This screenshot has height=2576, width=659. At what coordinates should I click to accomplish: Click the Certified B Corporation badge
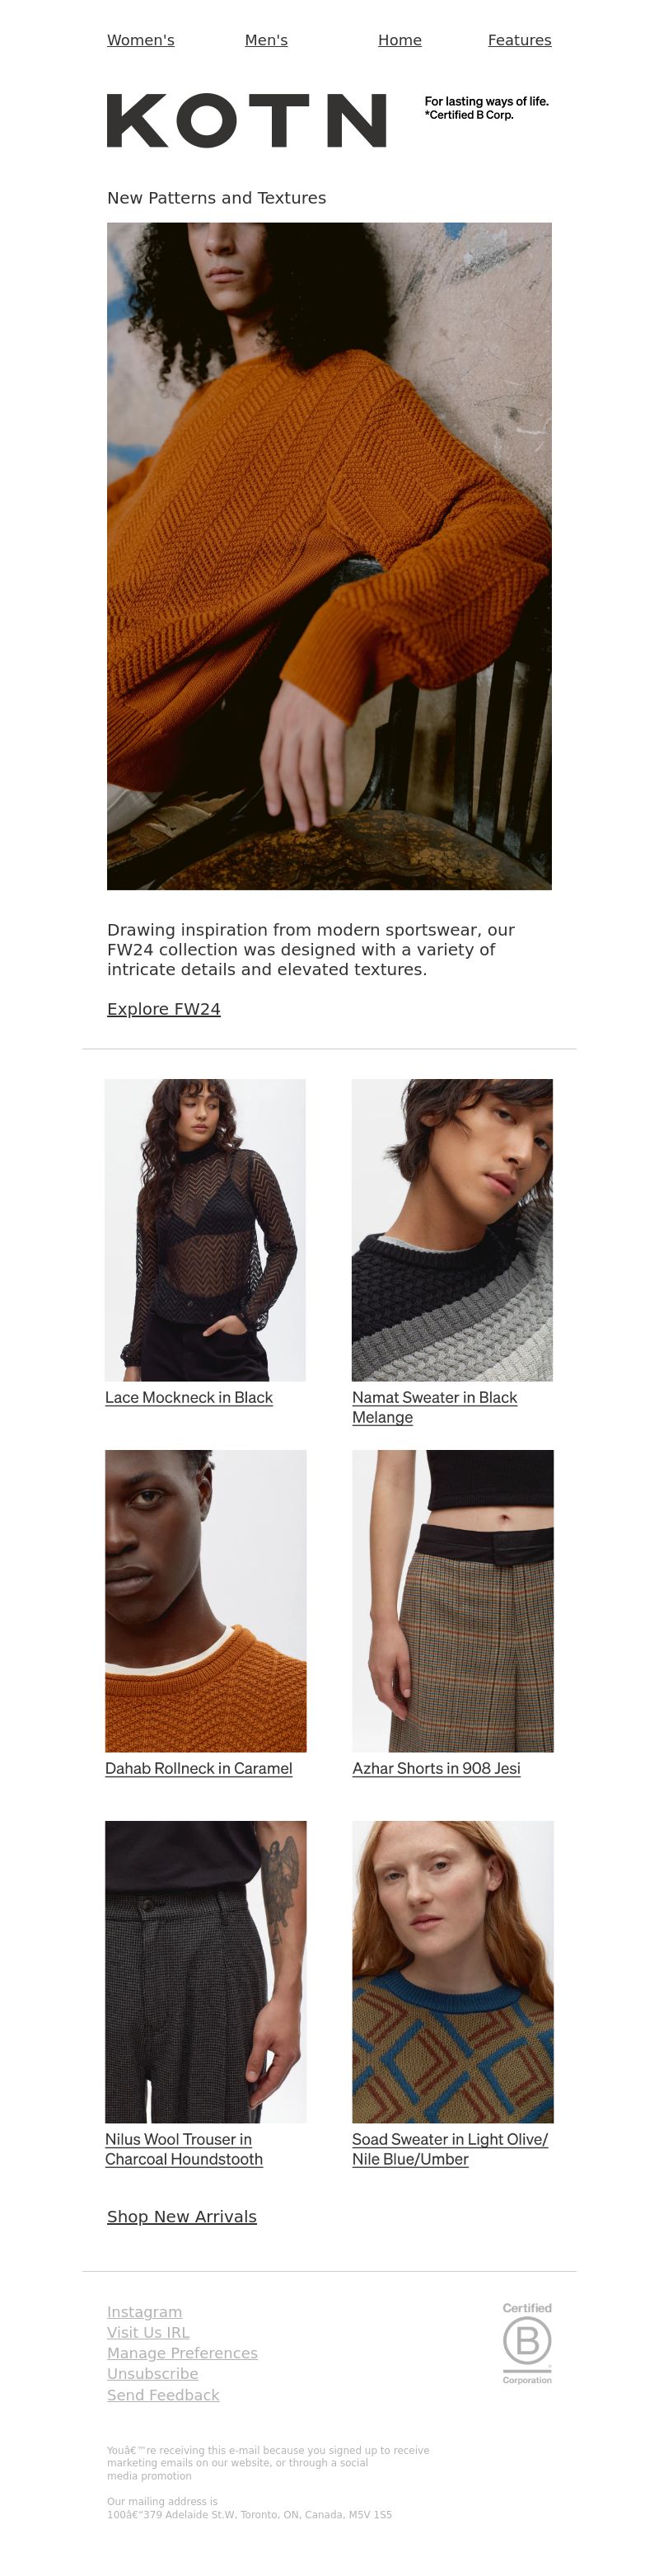pyautogui.click(x=527, y=2342)
